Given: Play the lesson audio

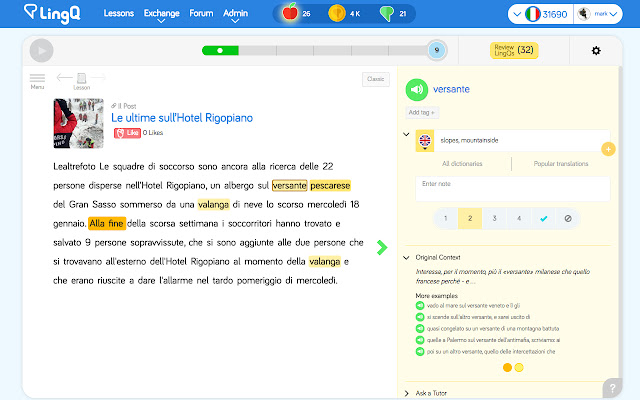Looking at the screenshot, I should (x=41, y=51).
